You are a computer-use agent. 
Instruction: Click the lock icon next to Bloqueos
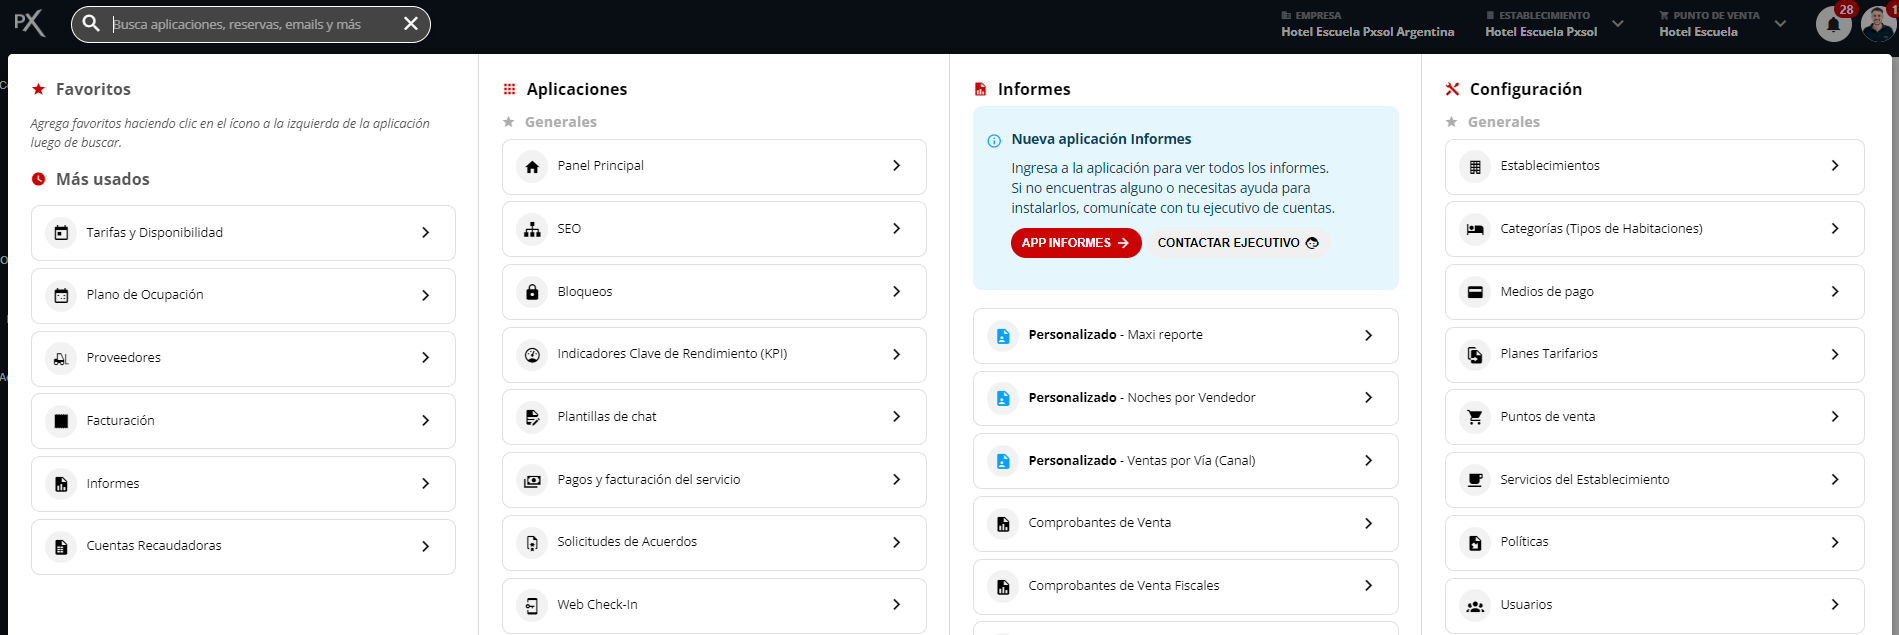(532, 292)
